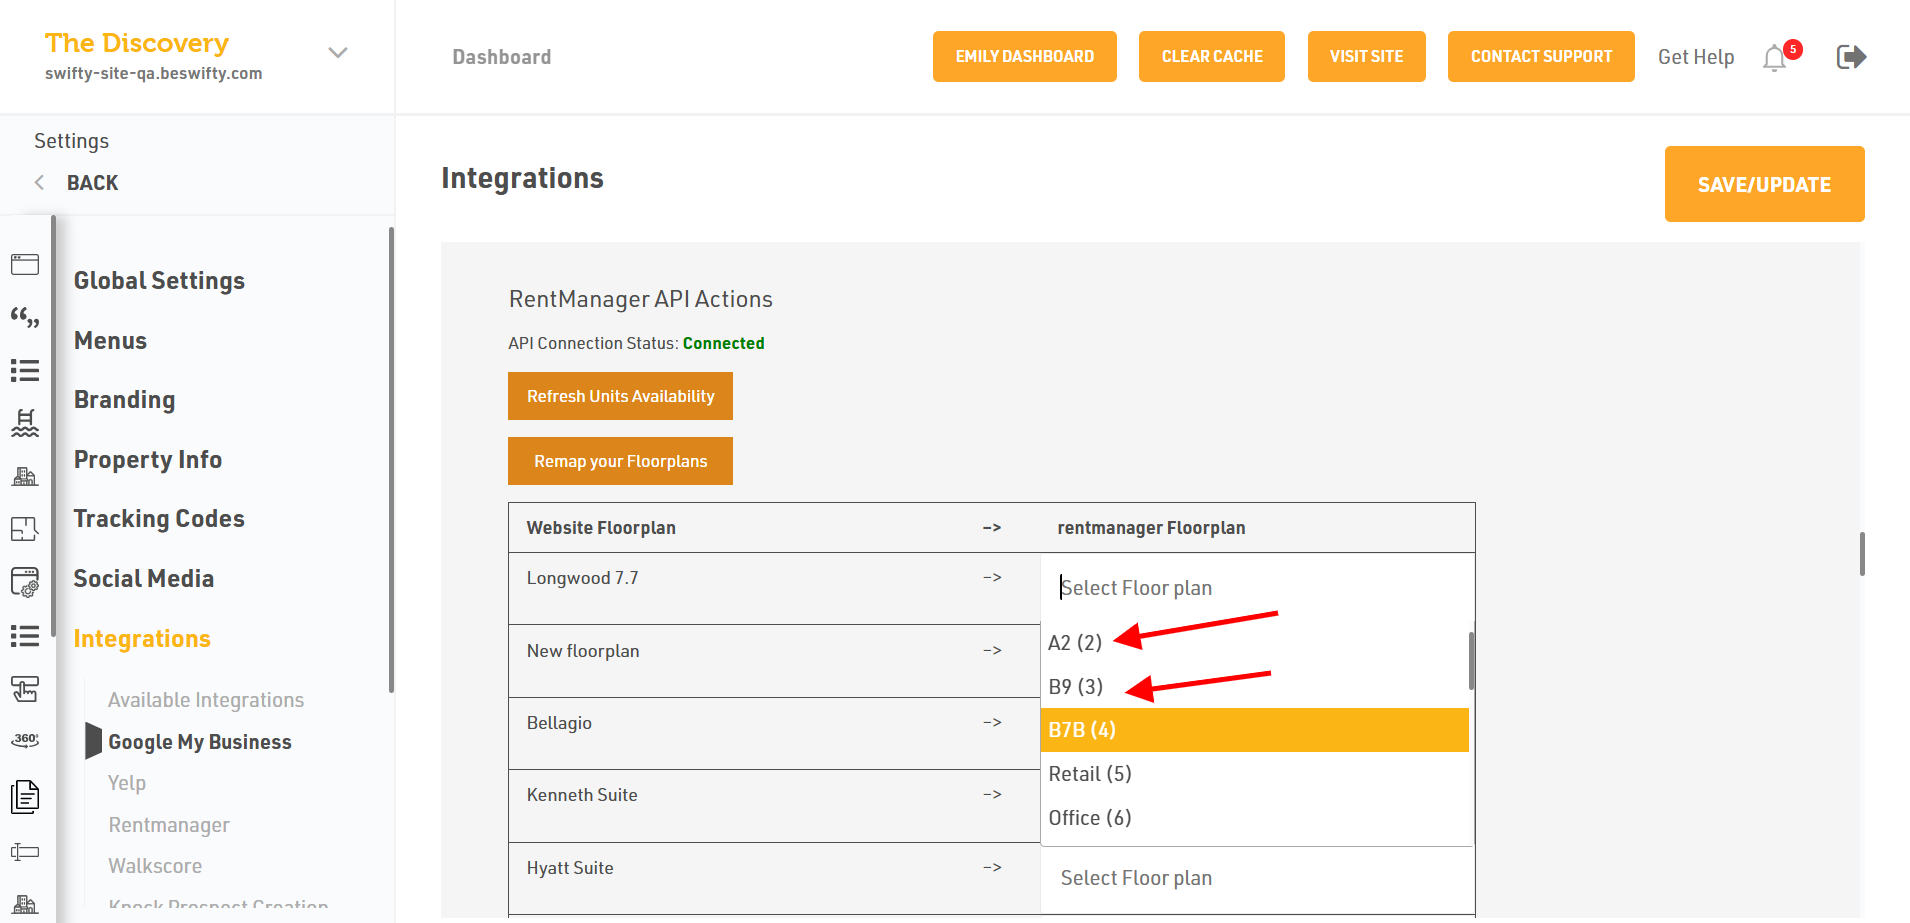Image resolution: width=1910 pixels, height=923 pixels.
Task: Select Google My Business integration
Action: 200,742
